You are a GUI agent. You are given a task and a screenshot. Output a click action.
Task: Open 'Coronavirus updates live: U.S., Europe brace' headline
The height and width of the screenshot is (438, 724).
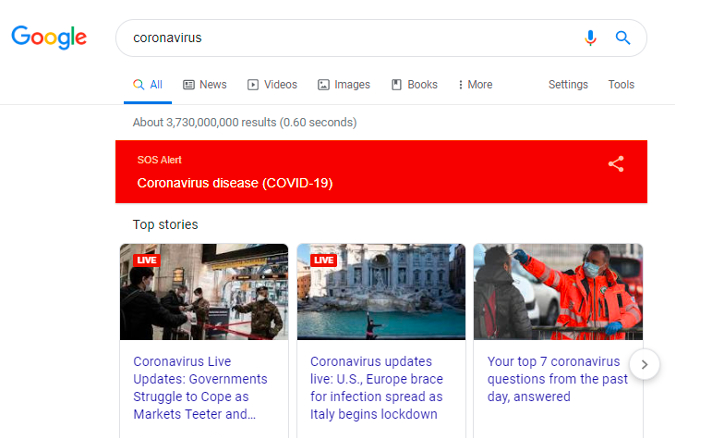377,388
